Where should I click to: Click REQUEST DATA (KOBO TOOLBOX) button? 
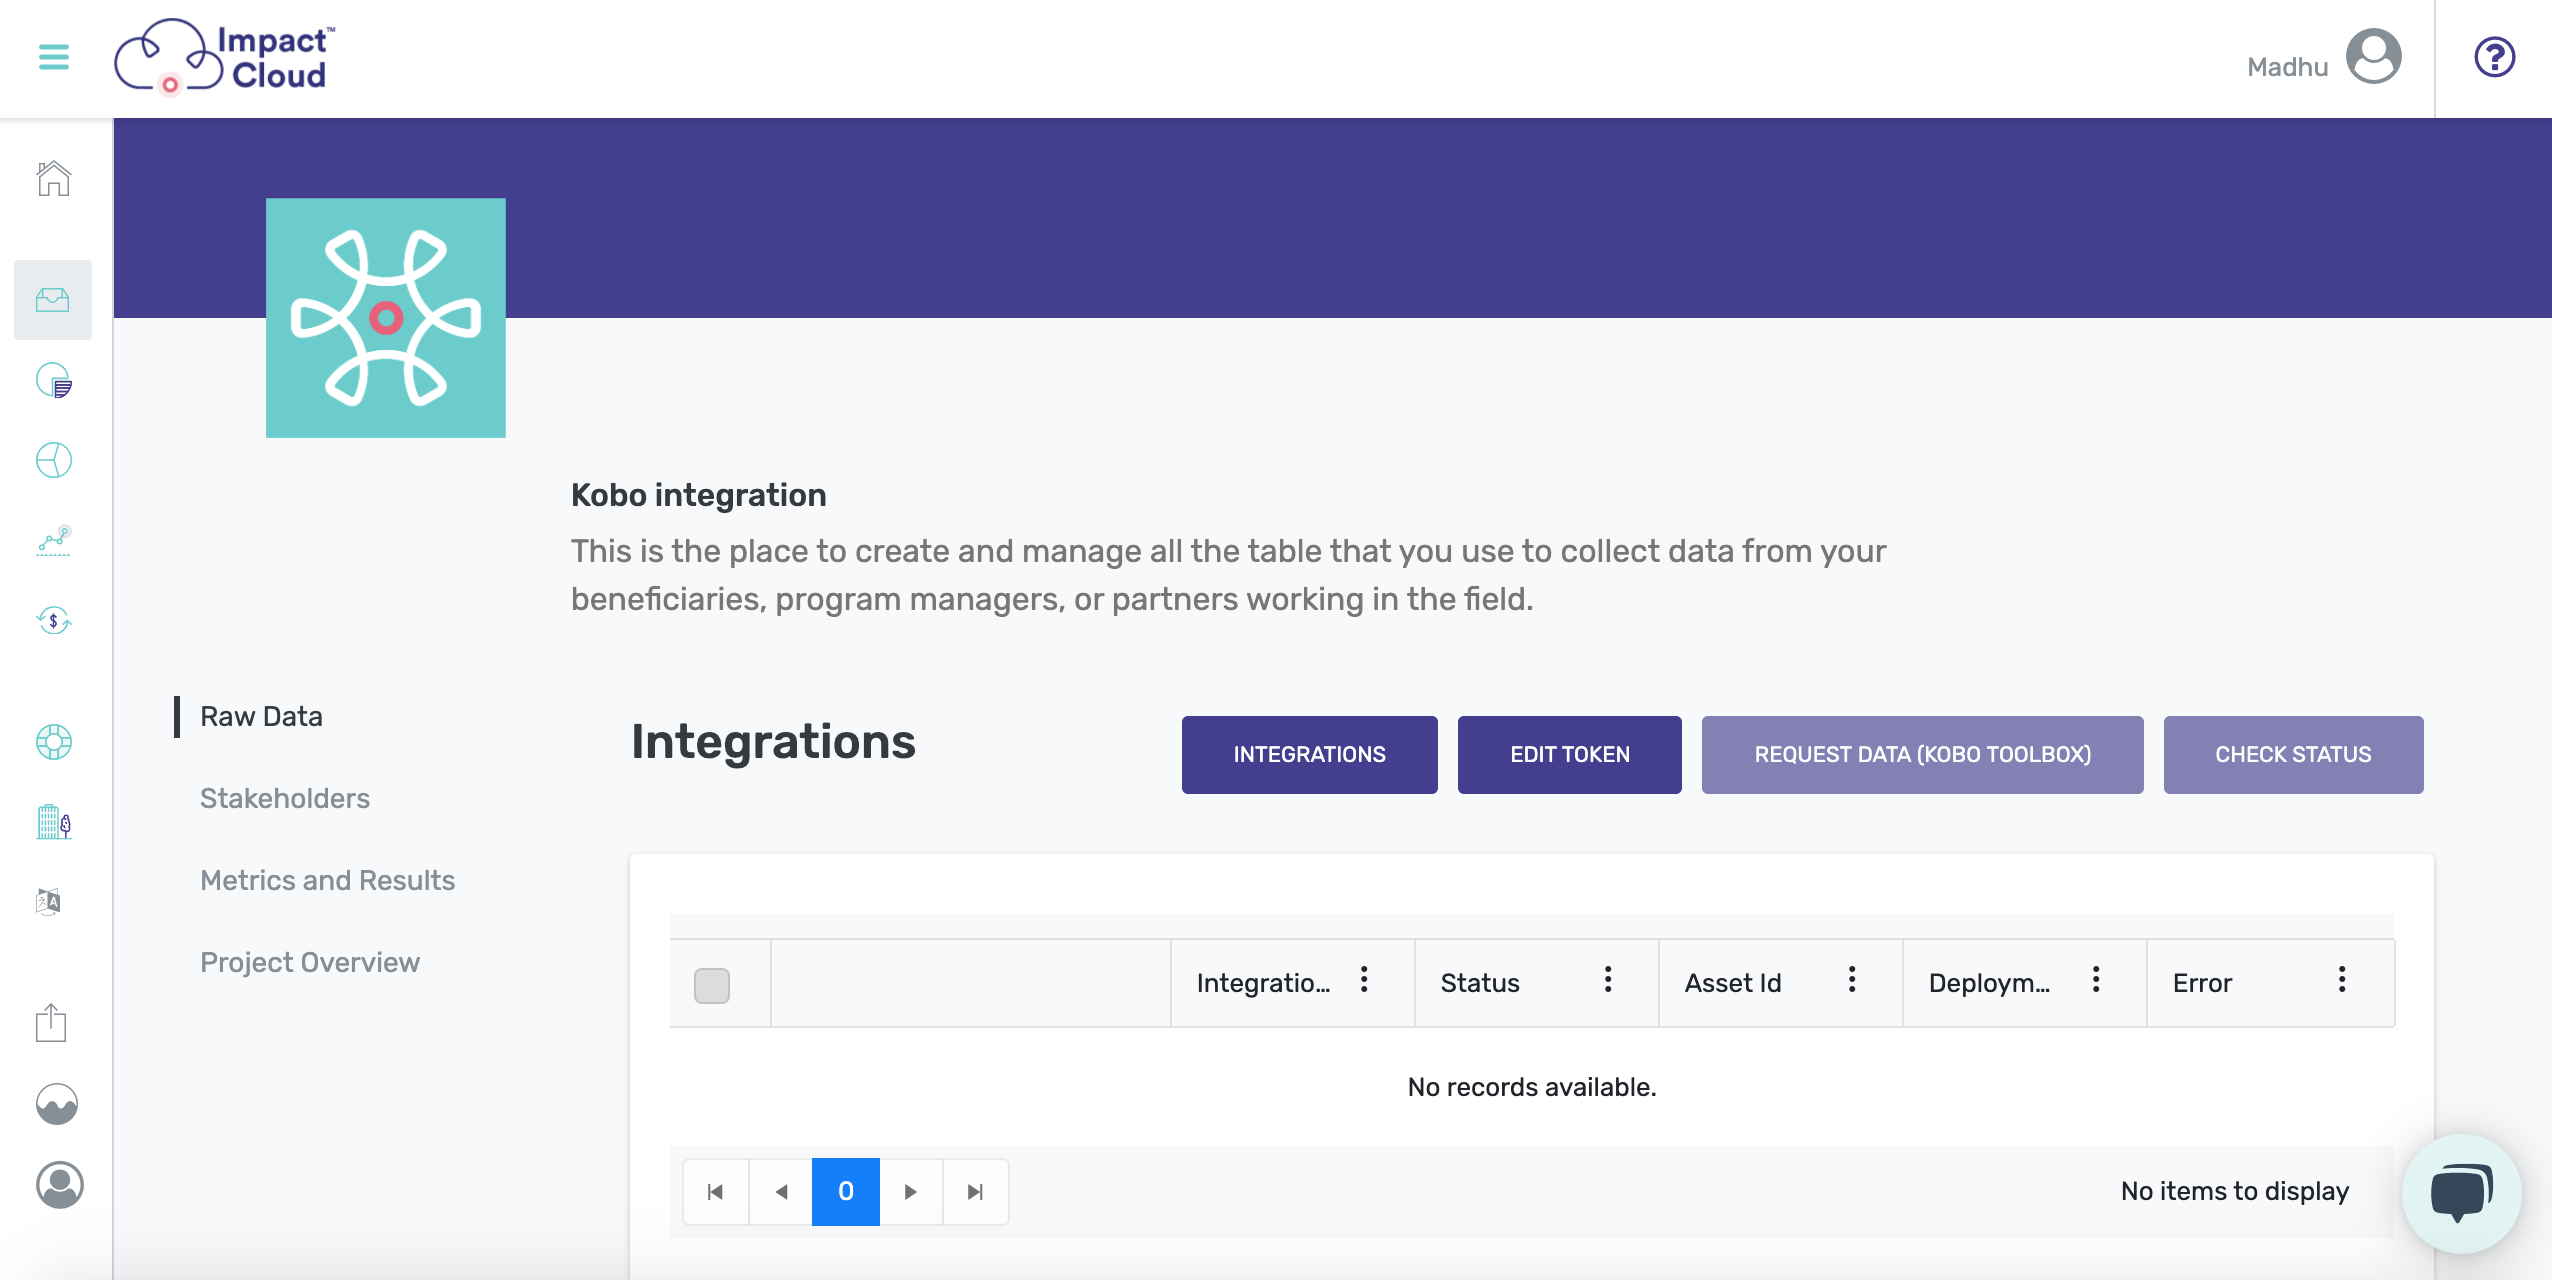1923,755
